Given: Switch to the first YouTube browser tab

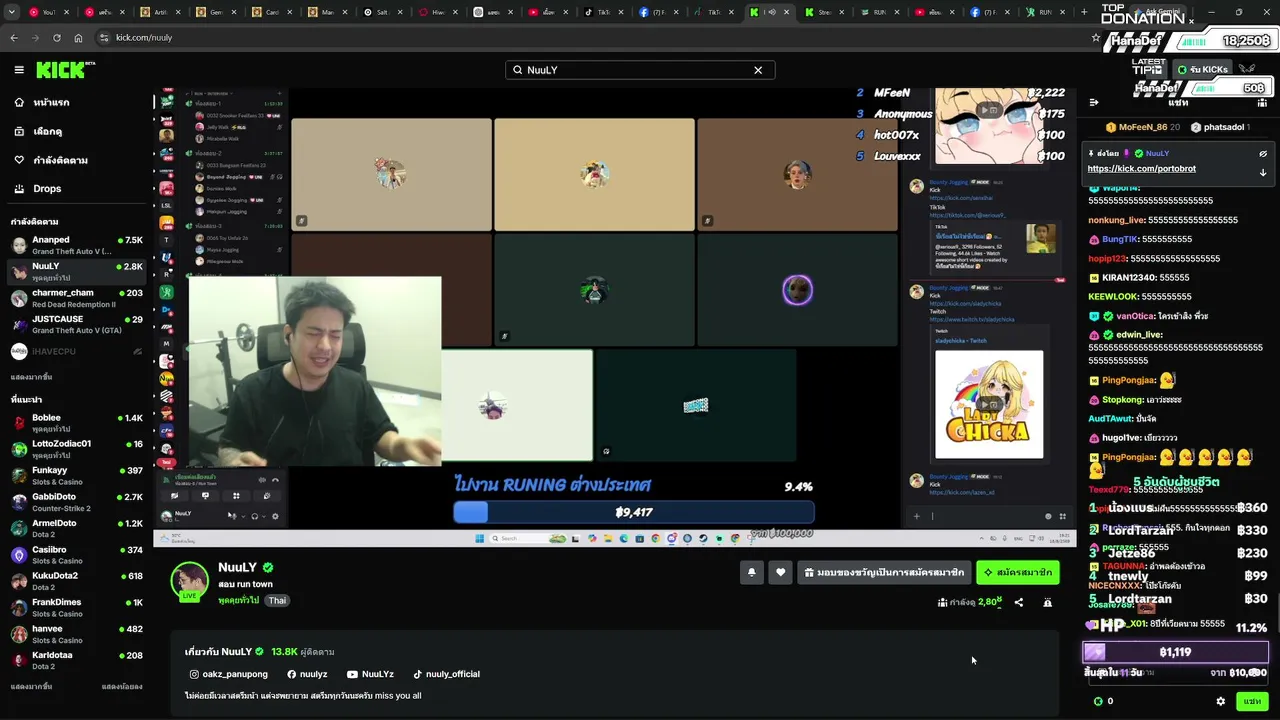Looking at the screenshot, I should pyautogui.click(x=48, y=12).
